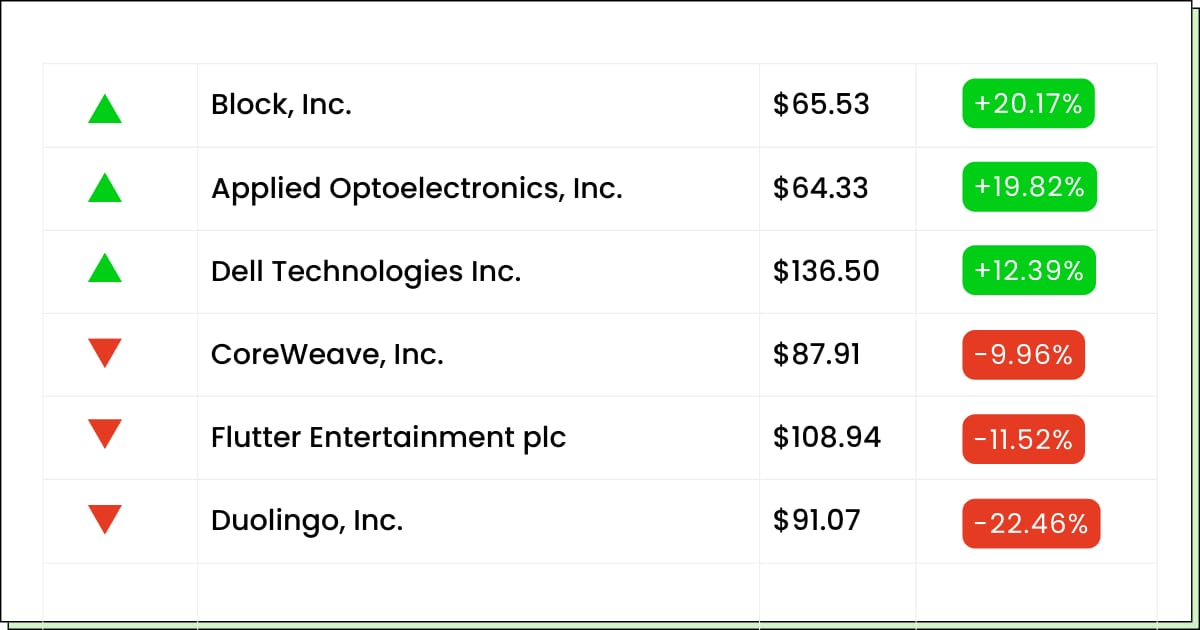Select Dell Technologies Inc. company name
1200x630 pixels.
click(x=366, y=271)
